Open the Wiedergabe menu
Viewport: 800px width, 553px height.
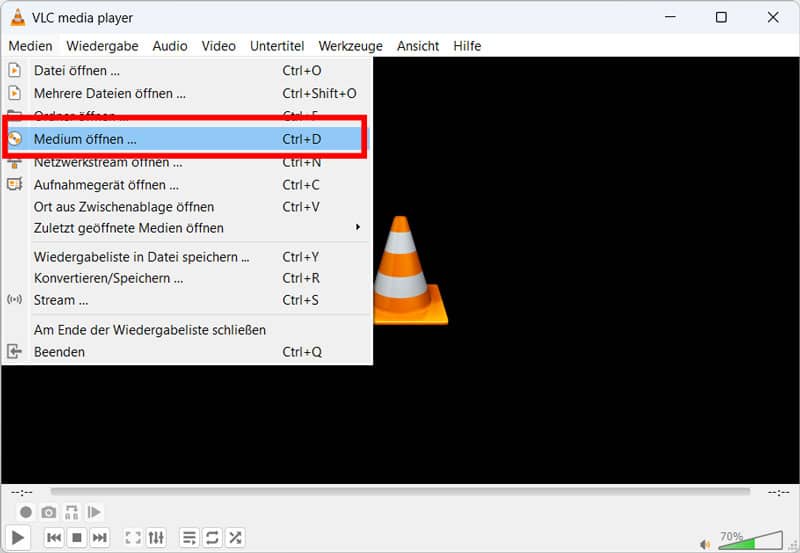[102, 46]
